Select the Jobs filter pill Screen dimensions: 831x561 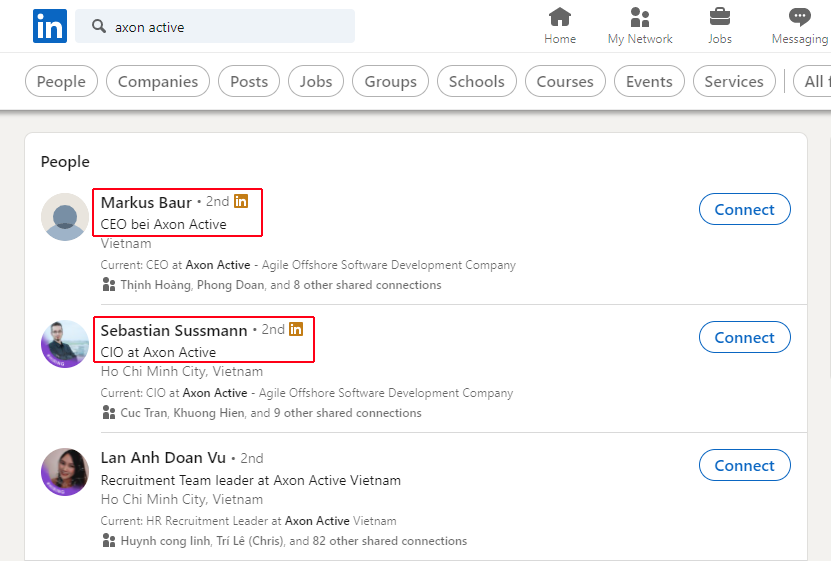316,81
